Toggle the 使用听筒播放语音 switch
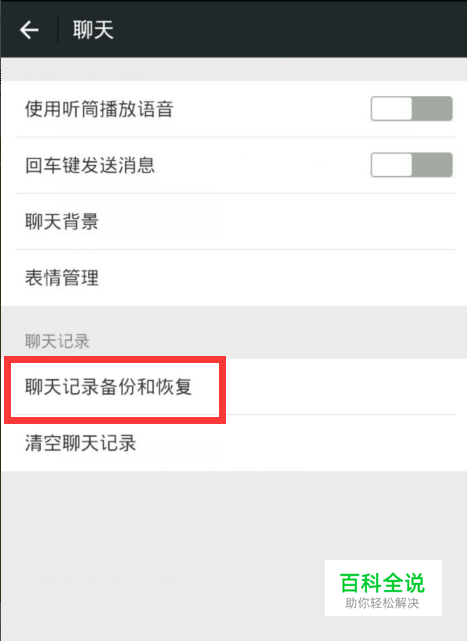 (411, 109)
